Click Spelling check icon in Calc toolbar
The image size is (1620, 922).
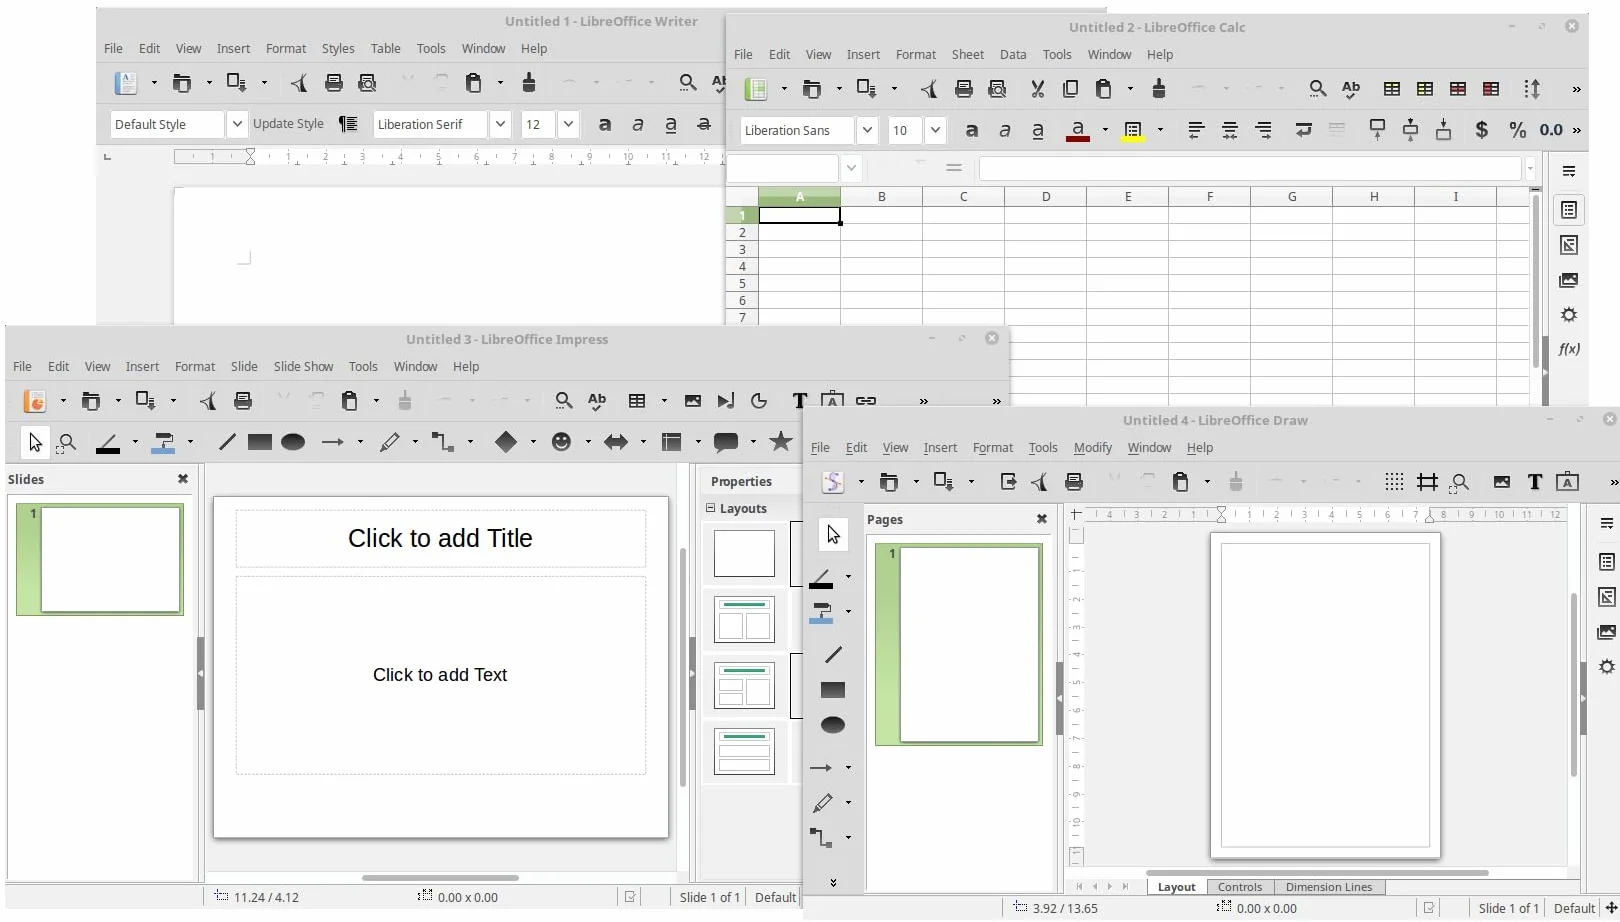click(1351, 89)
